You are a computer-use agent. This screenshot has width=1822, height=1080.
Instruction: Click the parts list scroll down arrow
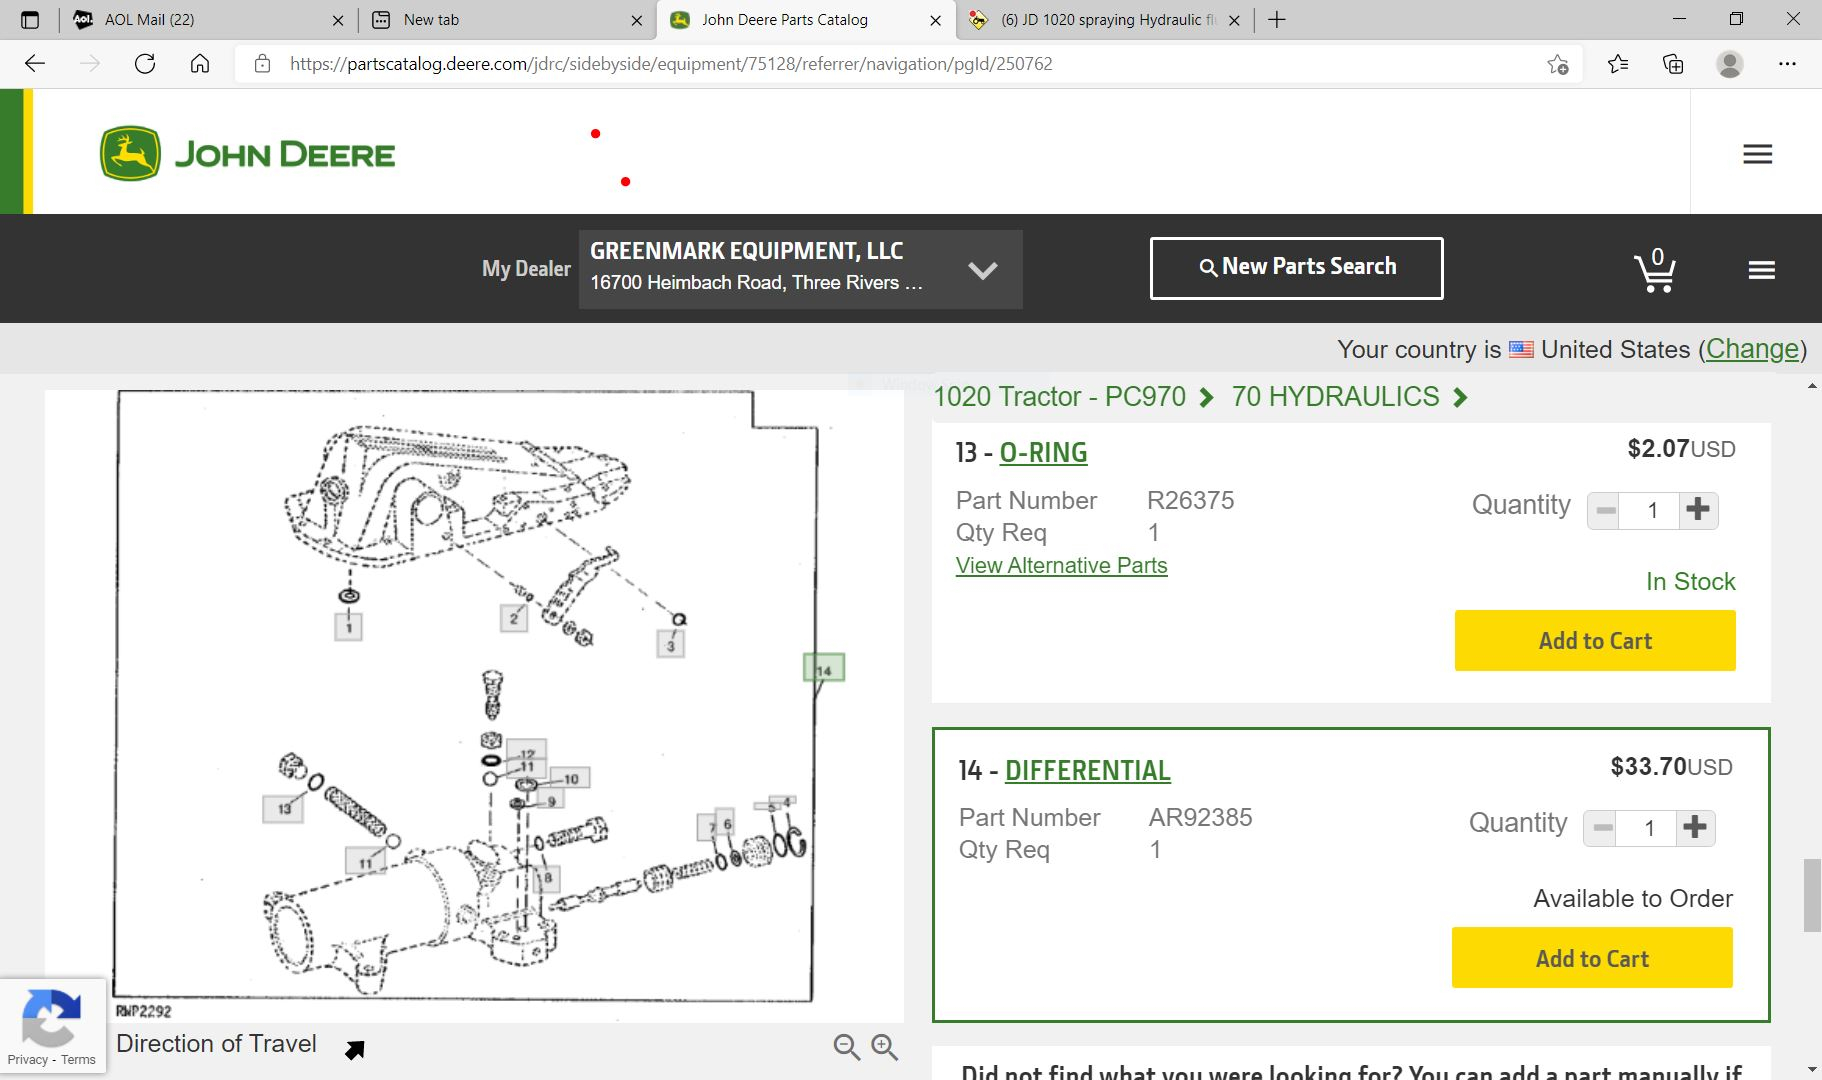click(x=1812, y=1070)
